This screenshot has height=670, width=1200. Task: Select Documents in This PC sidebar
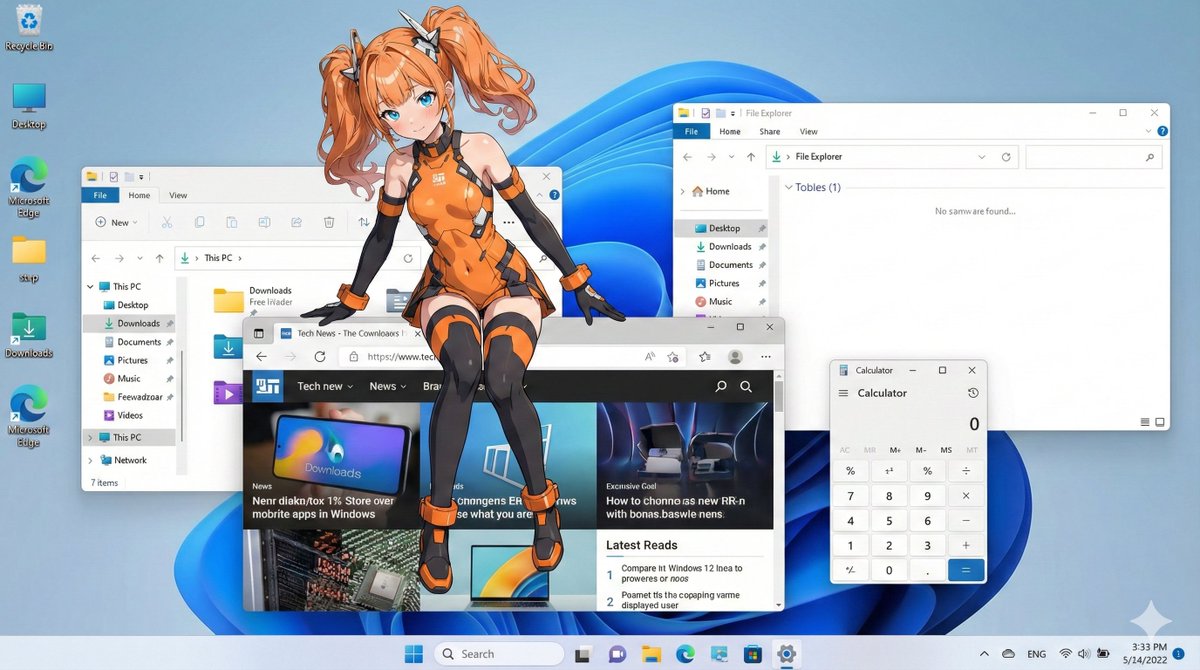click(x=139, y=342)
